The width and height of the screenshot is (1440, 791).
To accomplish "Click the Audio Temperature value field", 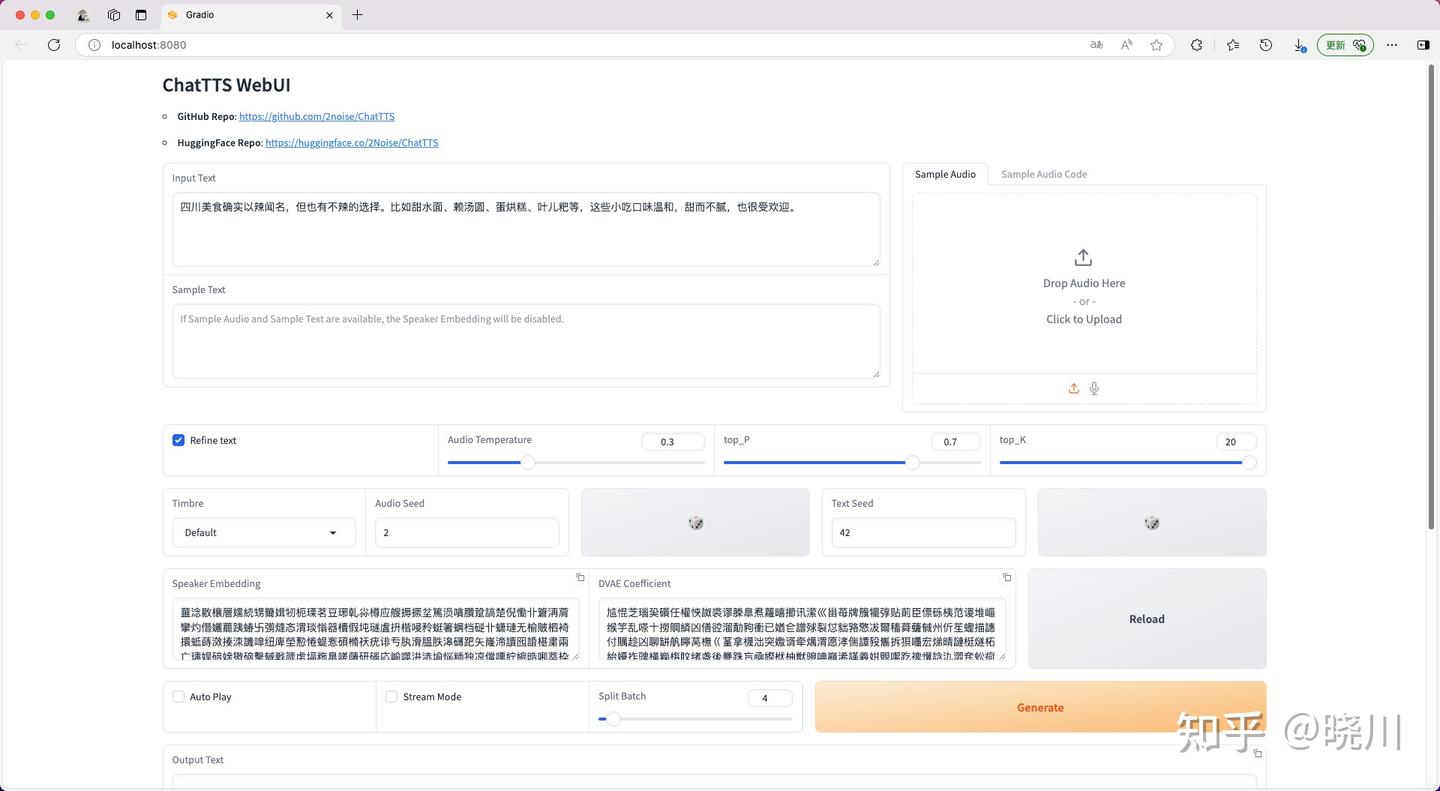I will pyautogui.click(x=673, y=442).
